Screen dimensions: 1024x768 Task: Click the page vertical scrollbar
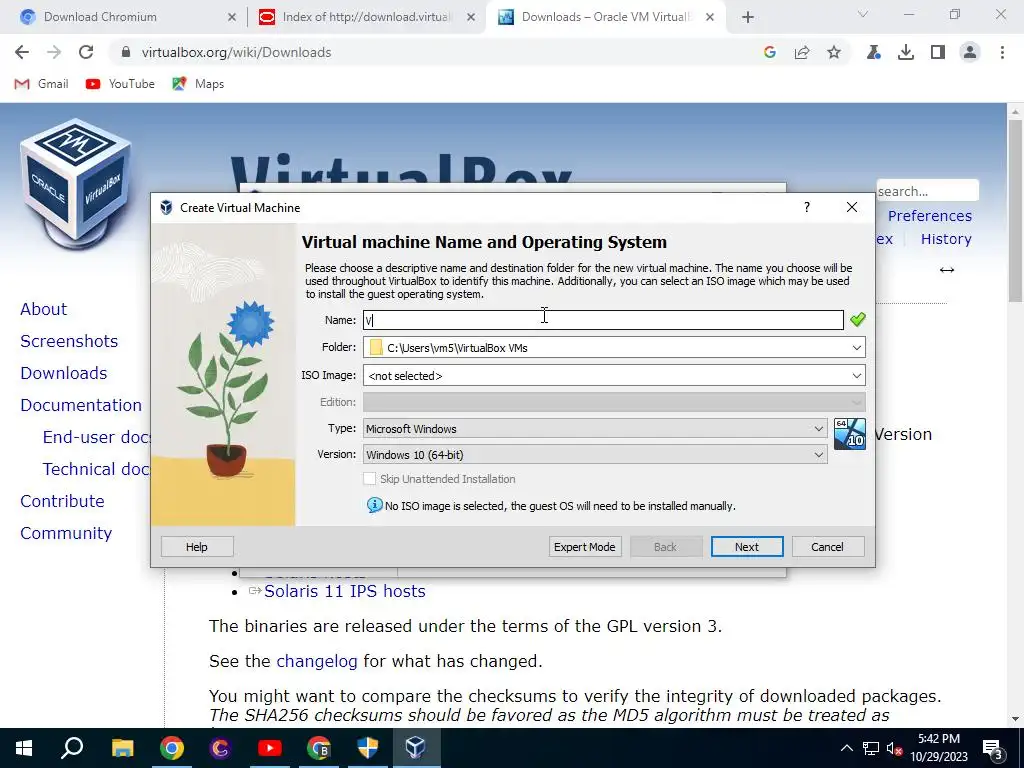1015,209
